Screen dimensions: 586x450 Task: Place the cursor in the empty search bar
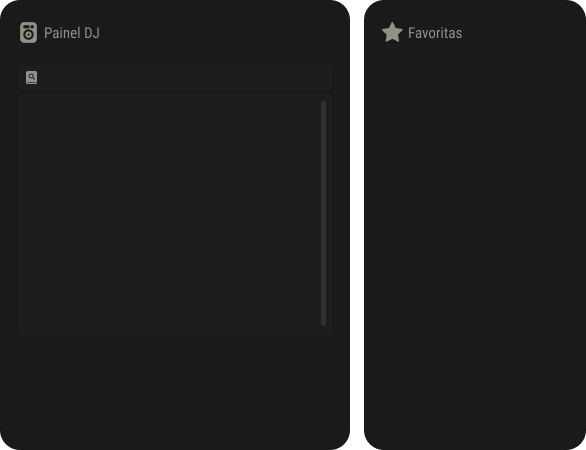pos(183,78)
